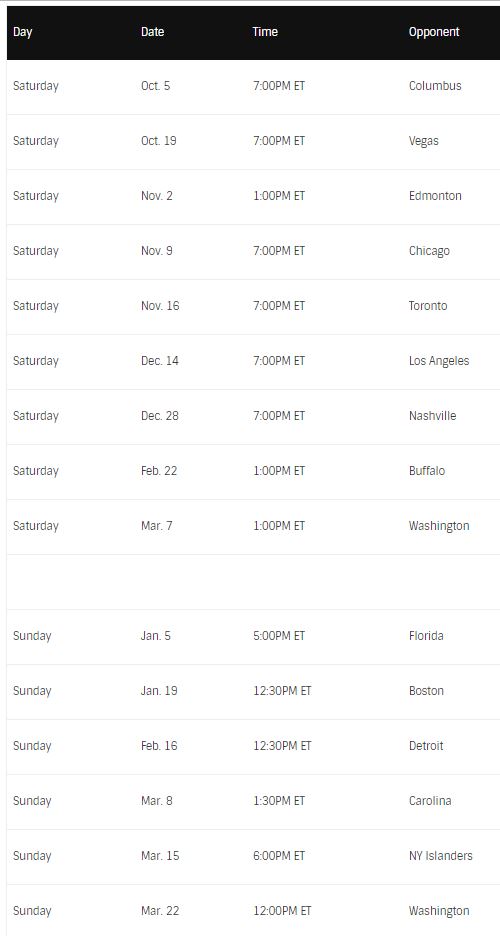500x936 pixels.
Task: Click the Day column header
Action: [x=22, y=32]
